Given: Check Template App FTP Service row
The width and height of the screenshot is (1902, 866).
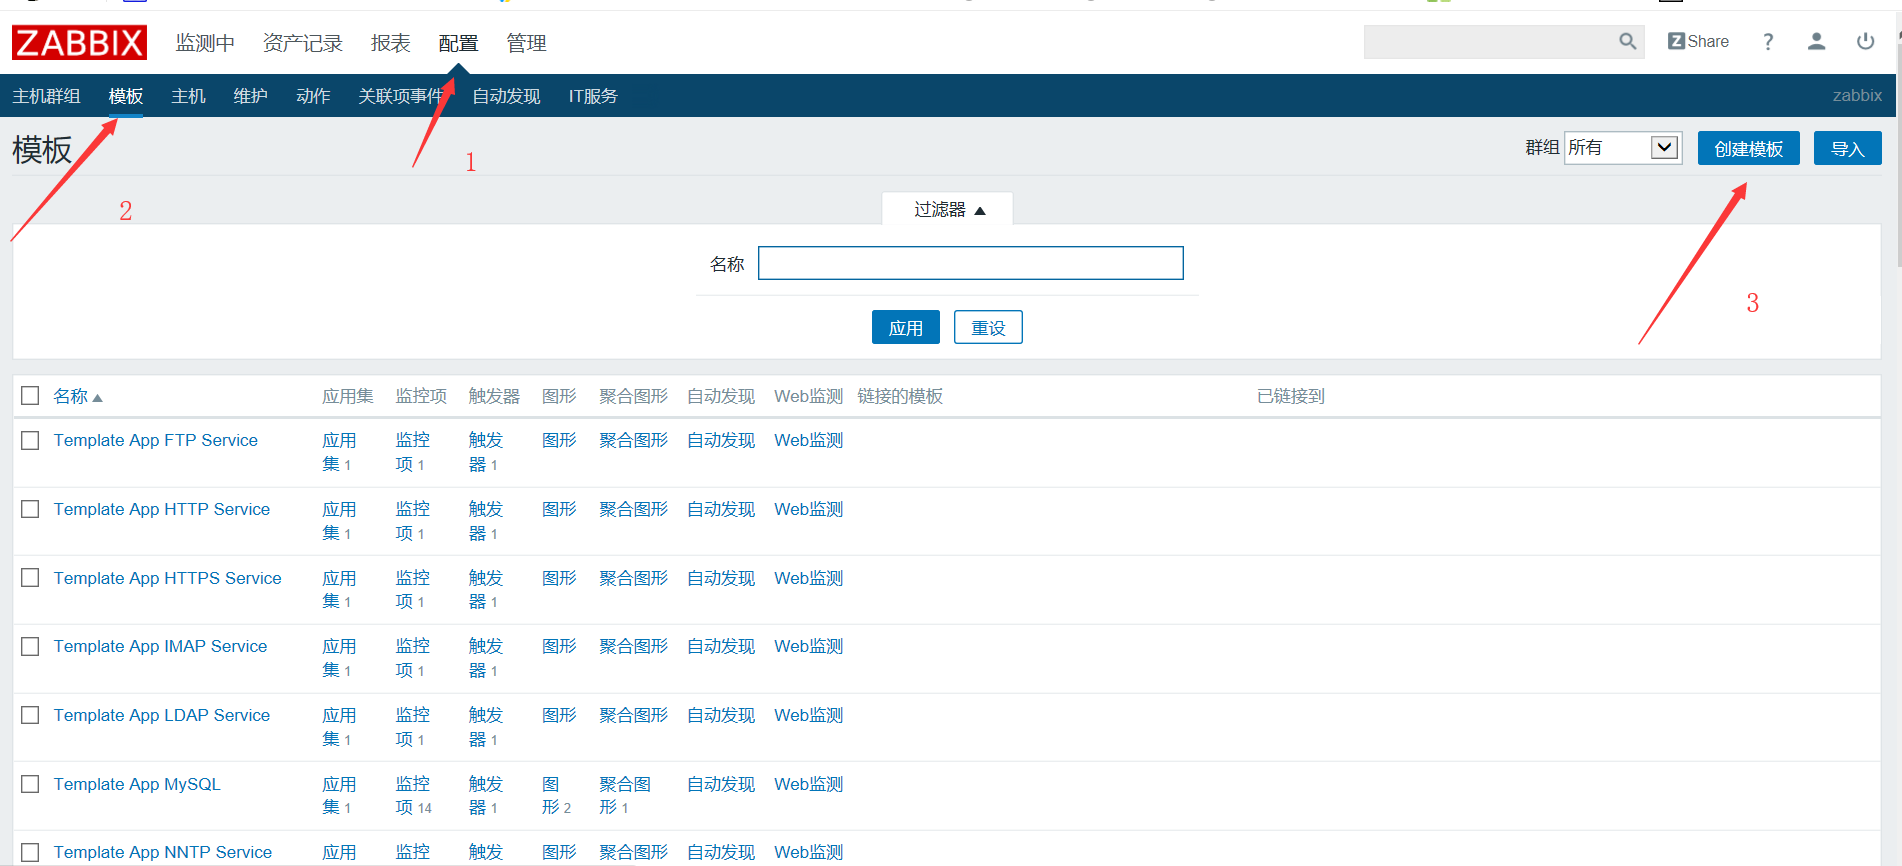Looking at the screenshot, I should coord(30,440).
